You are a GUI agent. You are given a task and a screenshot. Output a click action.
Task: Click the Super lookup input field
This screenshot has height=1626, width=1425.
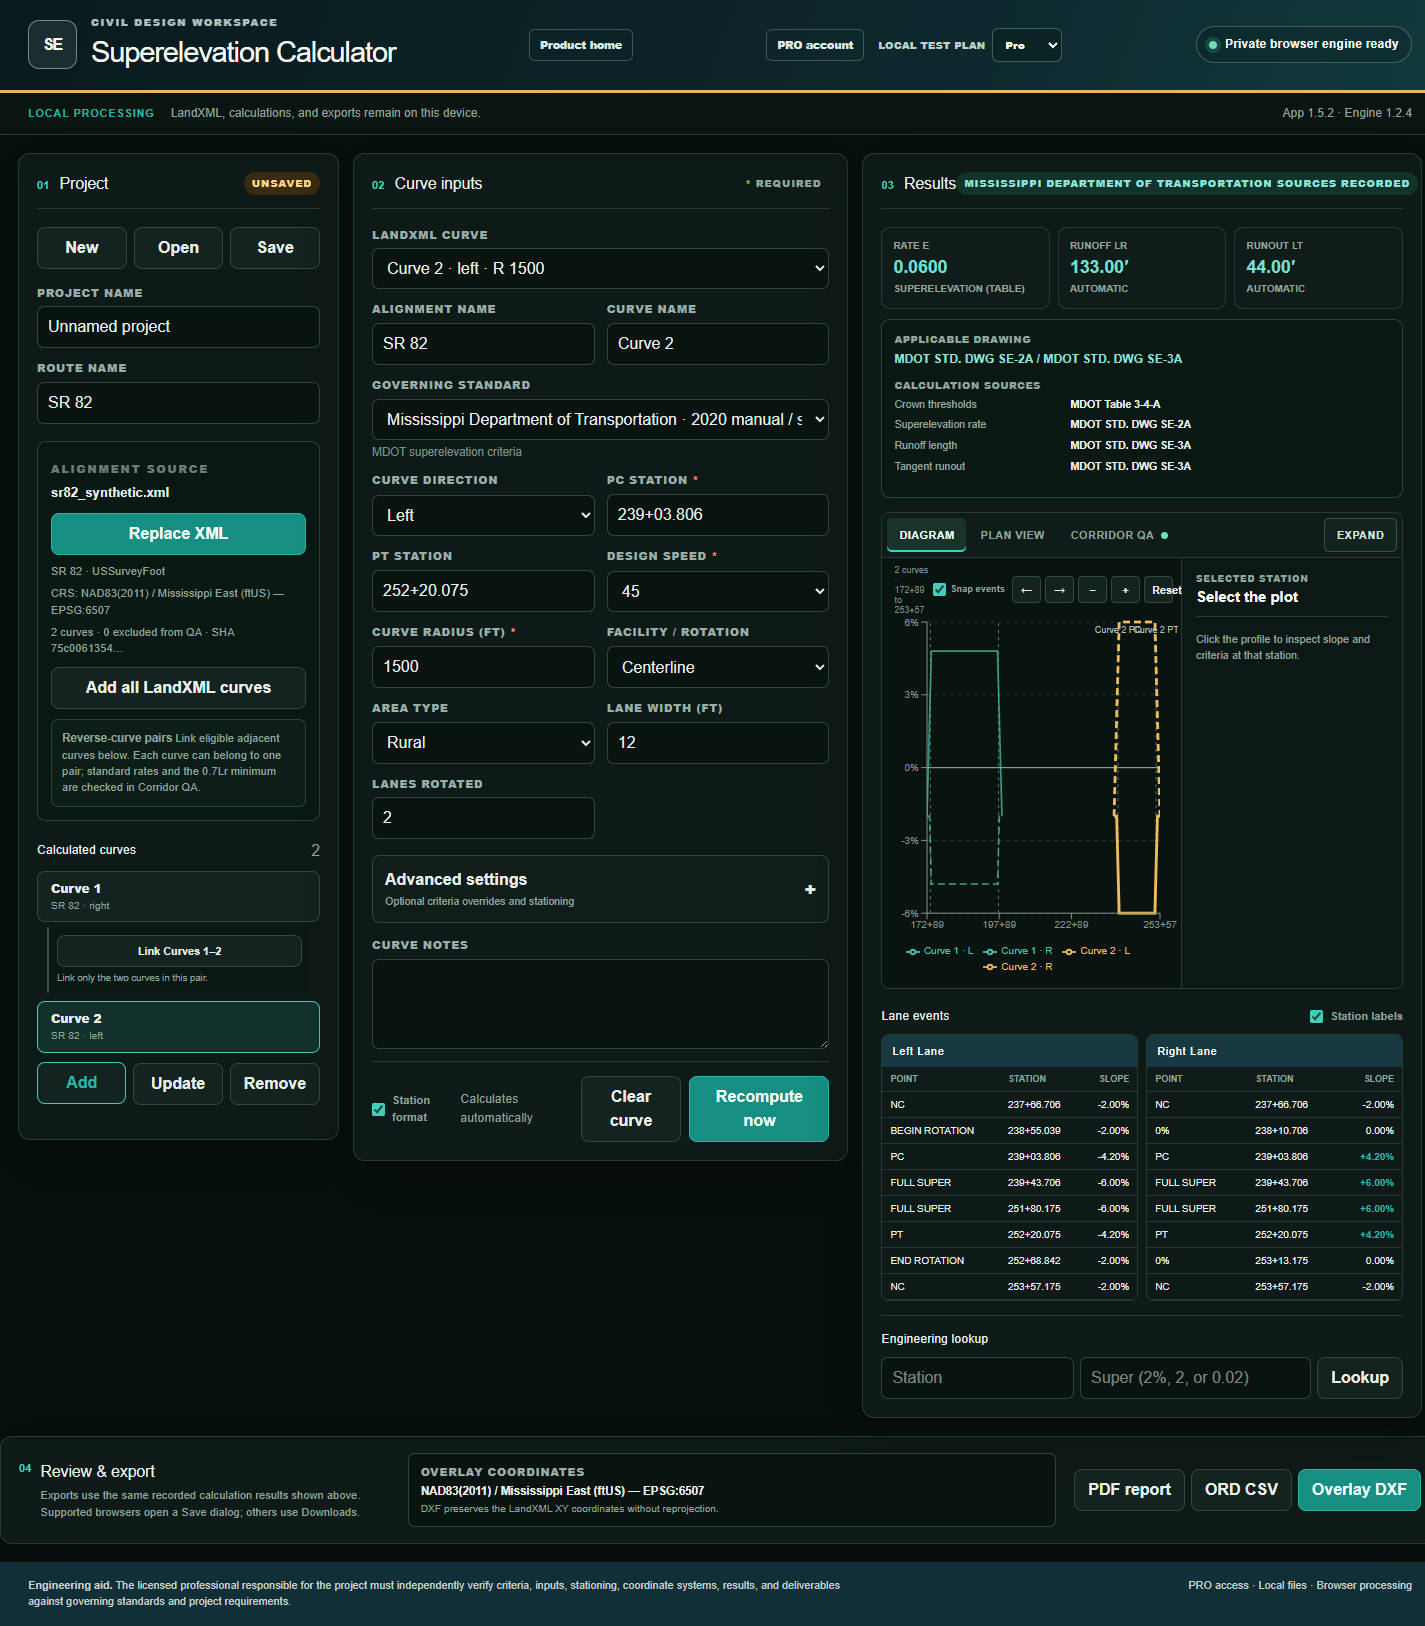(1195, 1378)
